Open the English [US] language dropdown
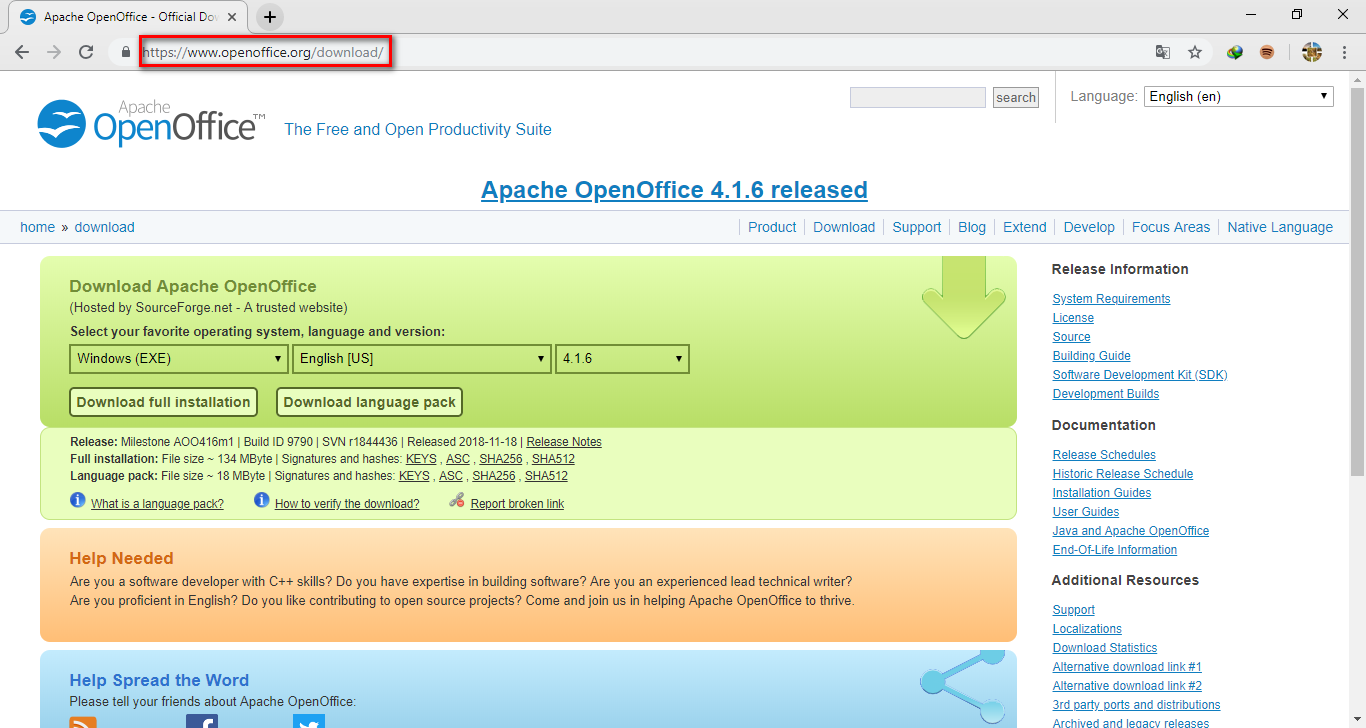Screen dimensions: 1366x728 (x=421, y=358)
